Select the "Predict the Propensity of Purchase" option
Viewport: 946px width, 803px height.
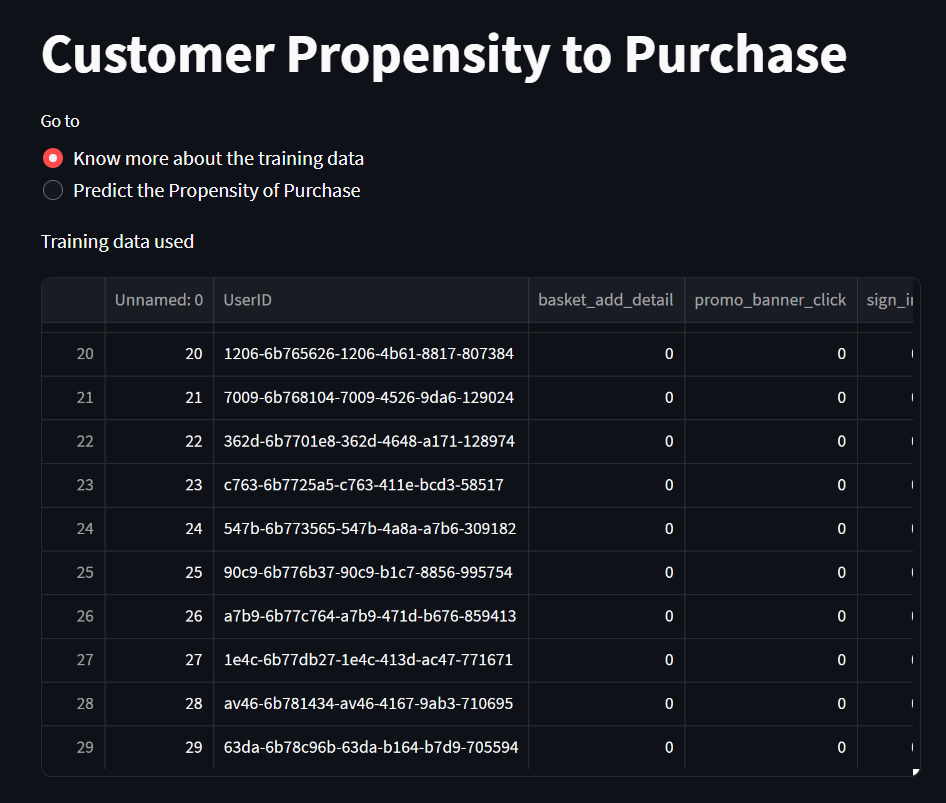coord(52,190)
